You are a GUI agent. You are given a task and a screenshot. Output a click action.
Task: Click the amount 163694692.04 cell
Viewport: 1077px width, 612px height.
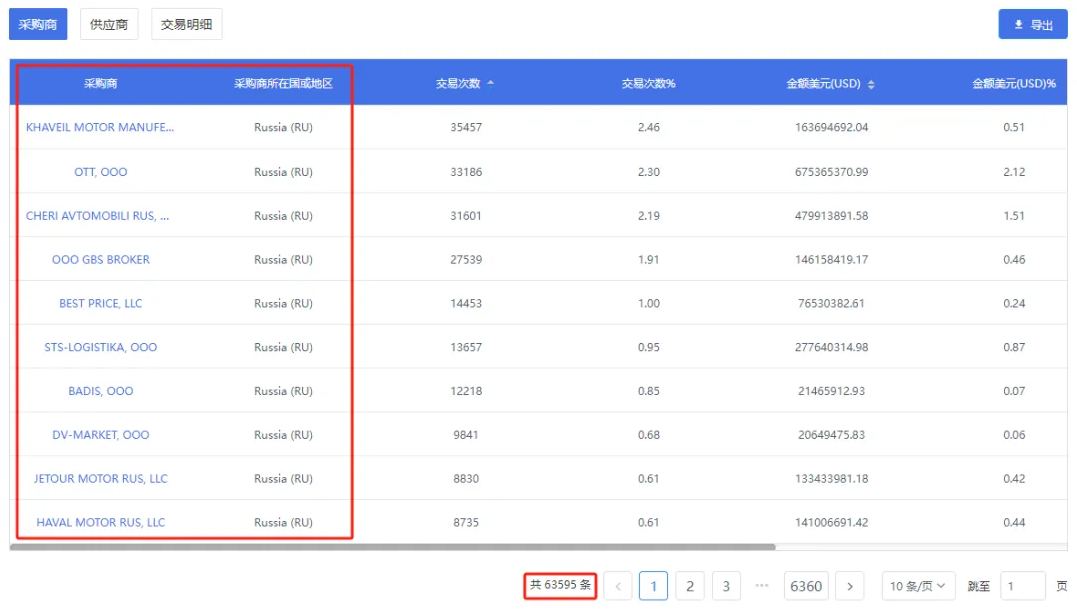pos(831,127)
